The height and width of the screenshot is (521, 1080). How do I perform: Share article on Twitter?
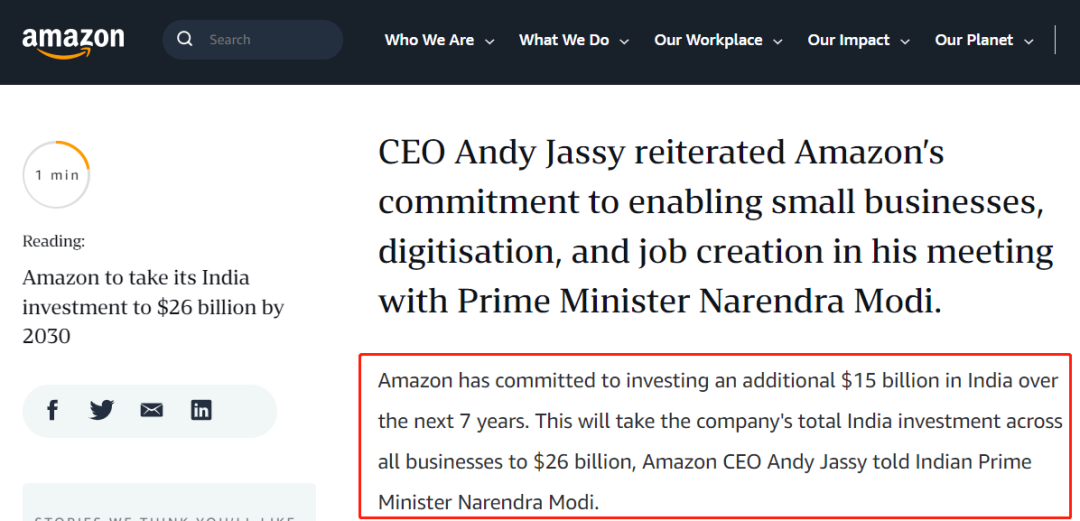[x=102, y=410]
